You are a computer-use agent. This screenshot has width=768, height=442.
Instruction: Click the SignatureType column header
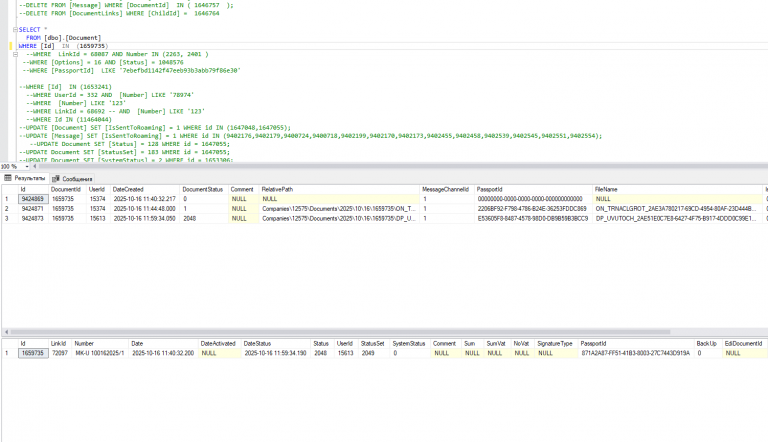coord(554,343)
